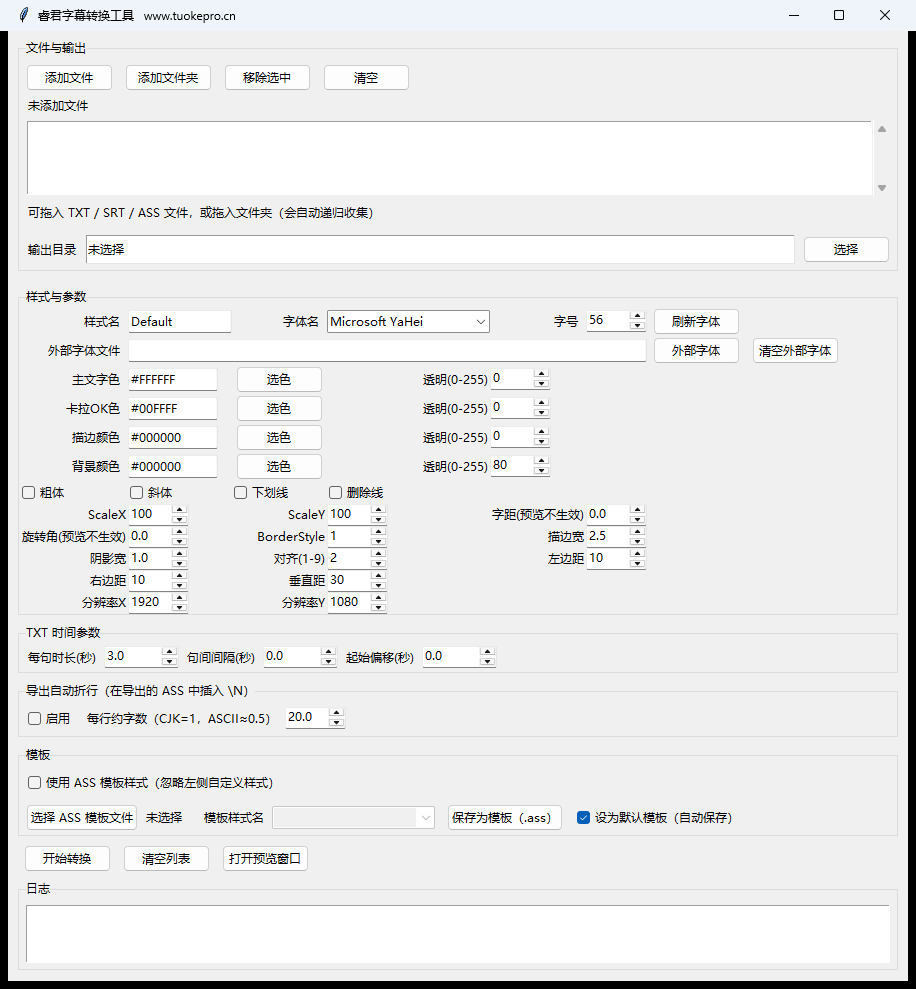Image resolution: width=916 pixels, height=989 pixels.
Task: Open color picker for 描边颜色
Action: 279,437
